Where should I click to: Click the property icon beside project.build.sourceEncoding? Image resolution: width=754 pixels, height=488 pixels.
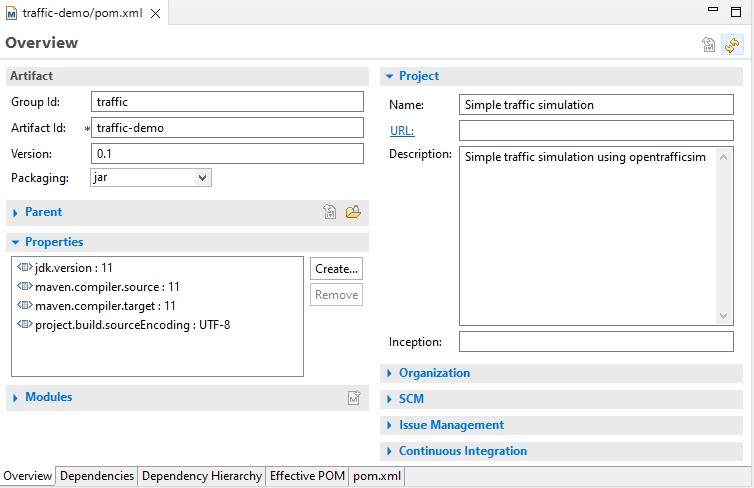[x=25, y=325]
